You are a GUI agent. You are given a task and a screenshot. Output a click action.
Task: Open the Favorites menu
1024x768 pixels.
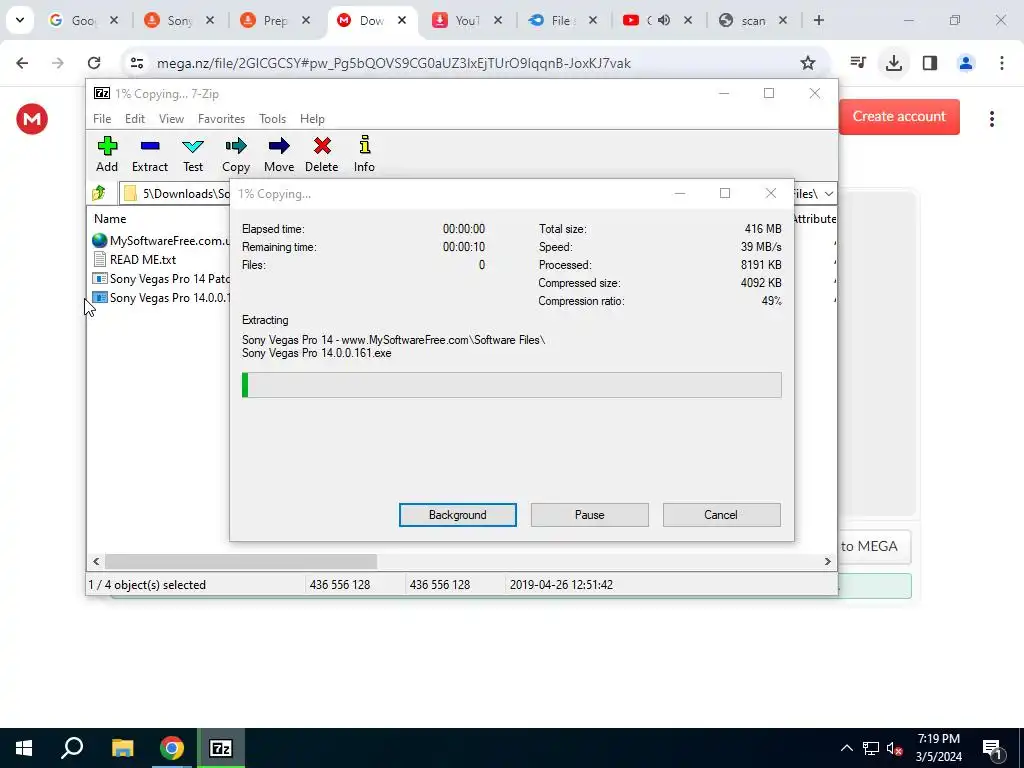[x=221, y=119]
